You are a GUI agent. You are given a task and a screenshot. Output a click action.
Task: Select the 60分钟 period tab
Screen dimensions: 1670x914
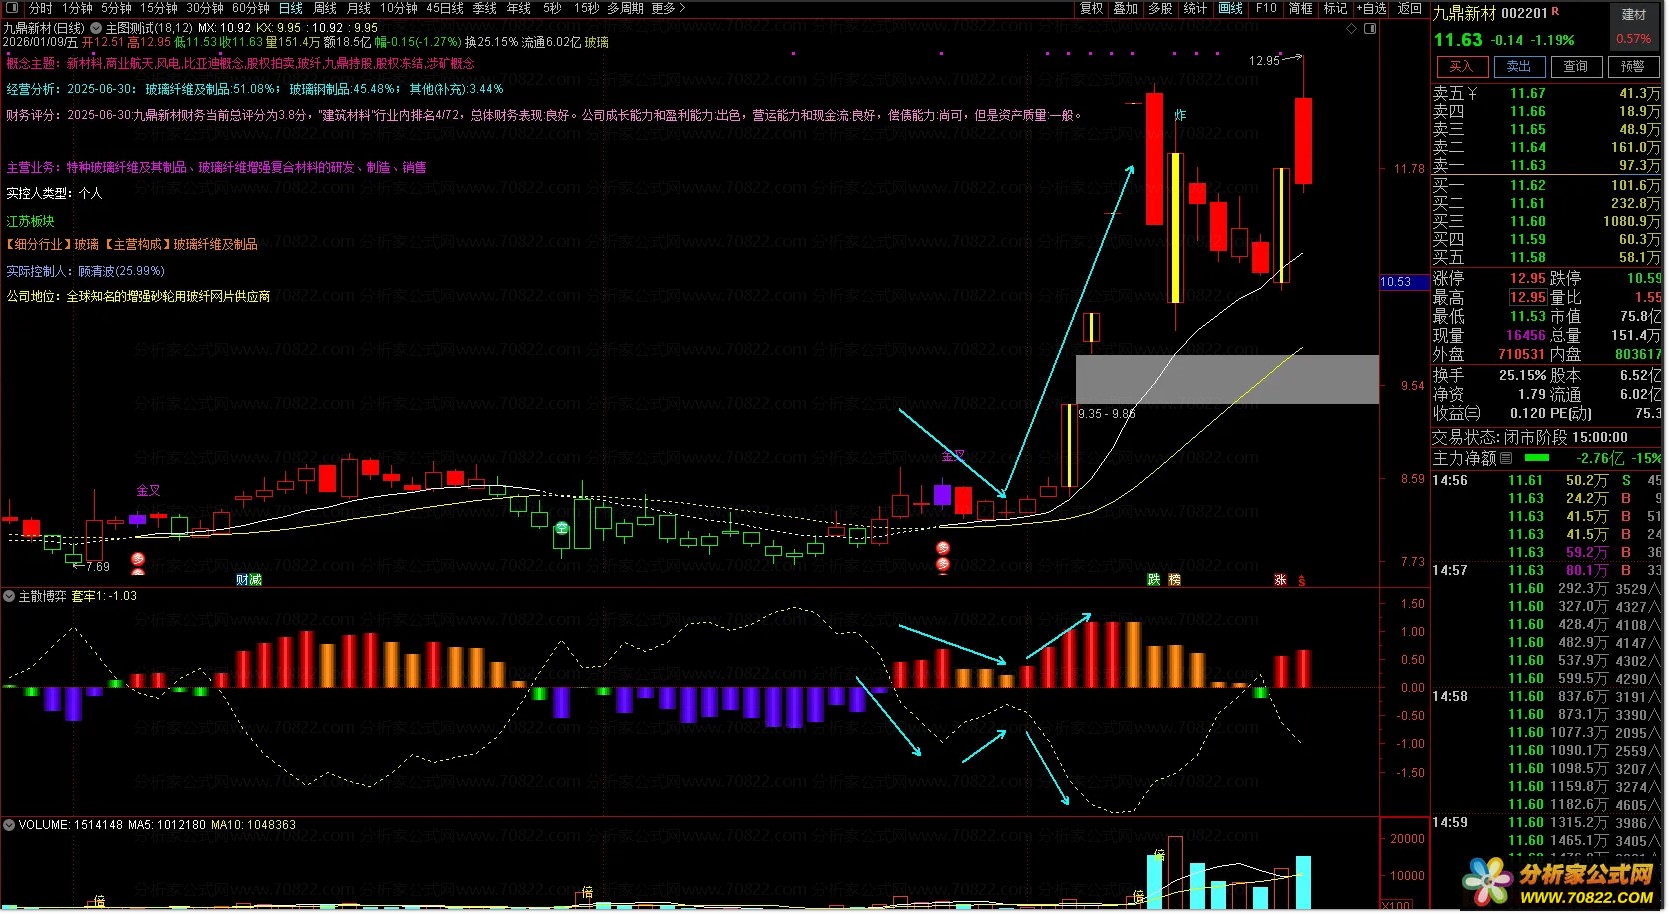[251, 8]
